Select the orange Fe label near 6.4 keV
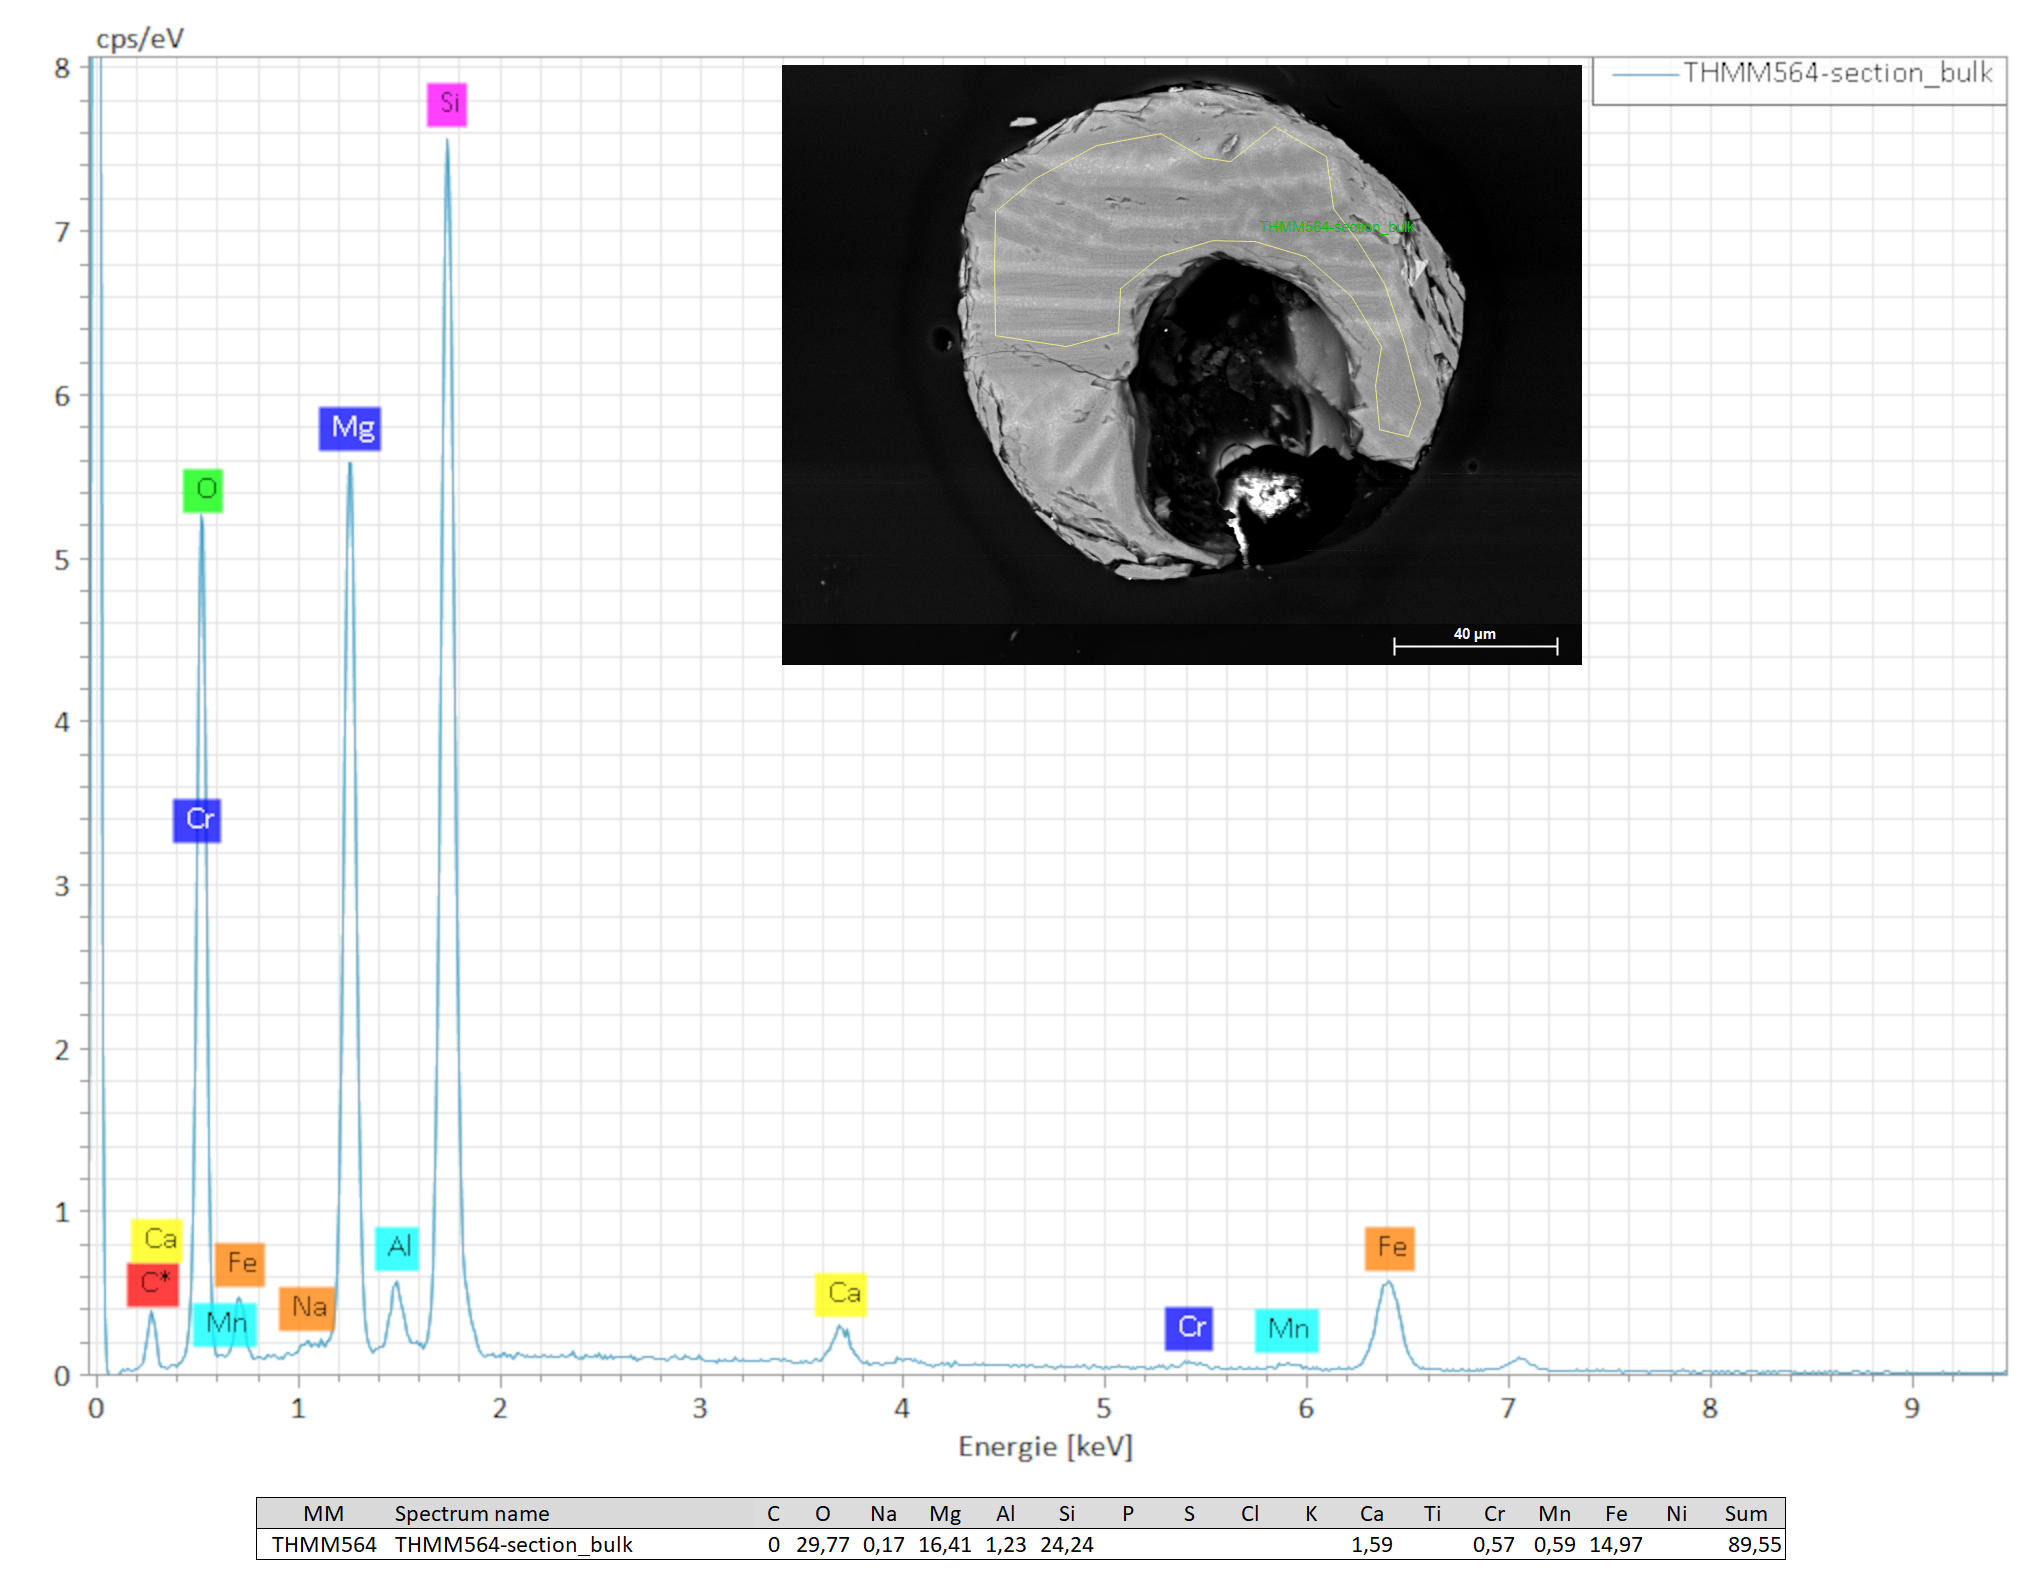Image resolution: width=2038 pixels, height=1593 pixels. click(x=1390, y=1248)
